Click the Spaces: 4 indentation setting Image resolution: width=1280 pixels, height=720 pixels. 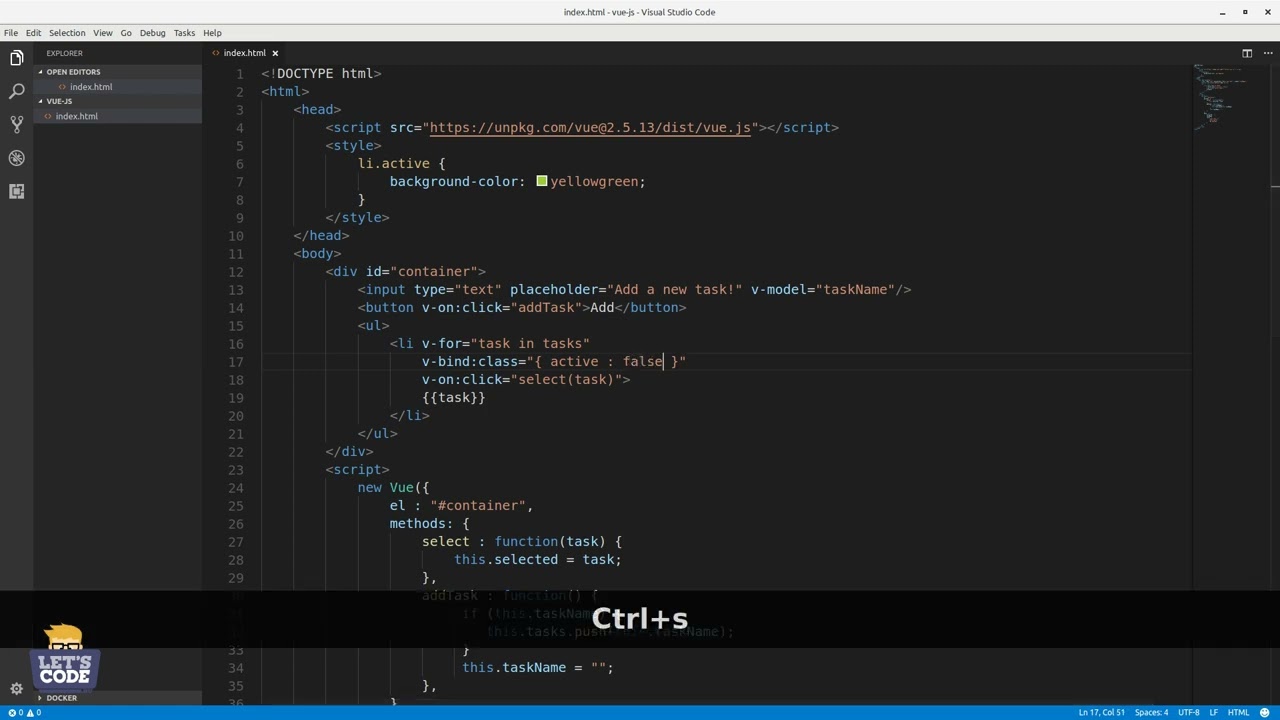(1151, 712)
